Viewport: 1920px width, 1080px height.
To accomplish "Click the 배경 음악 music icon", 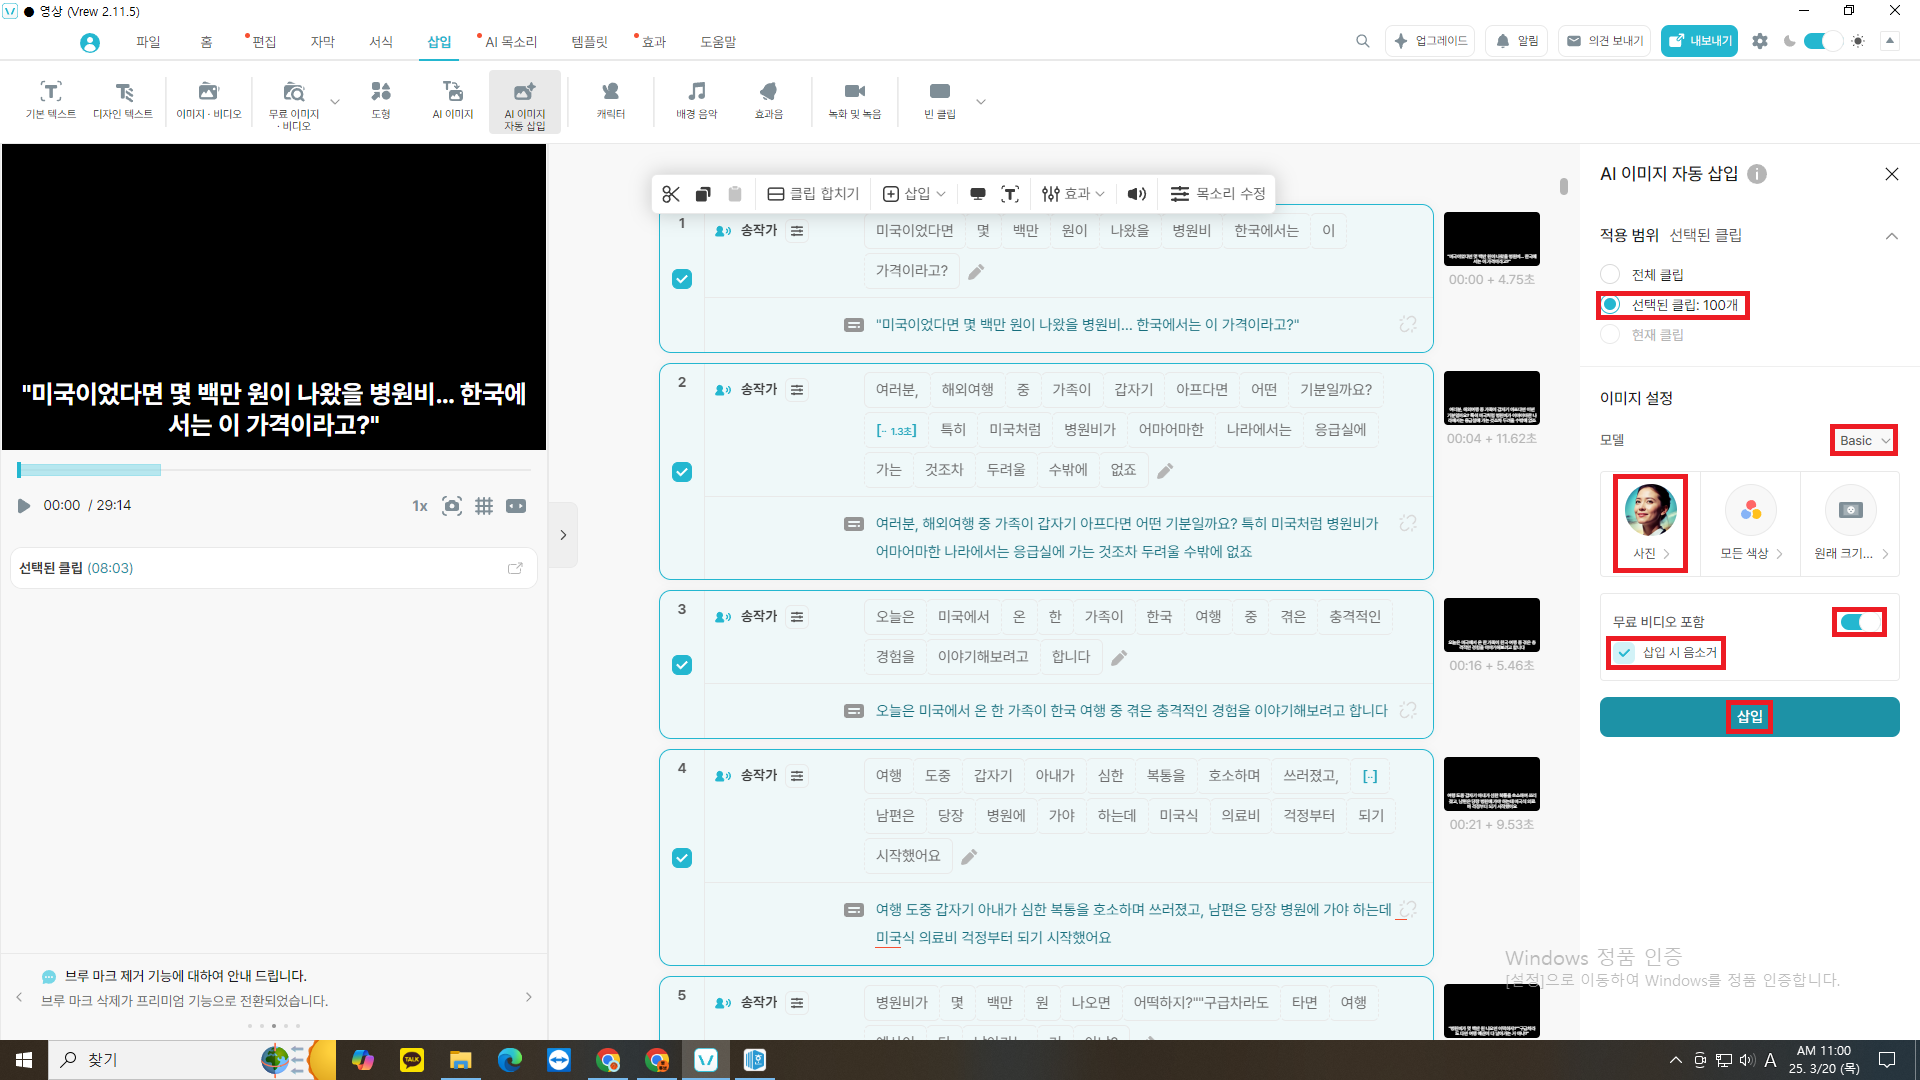I will tap(696, 100).
